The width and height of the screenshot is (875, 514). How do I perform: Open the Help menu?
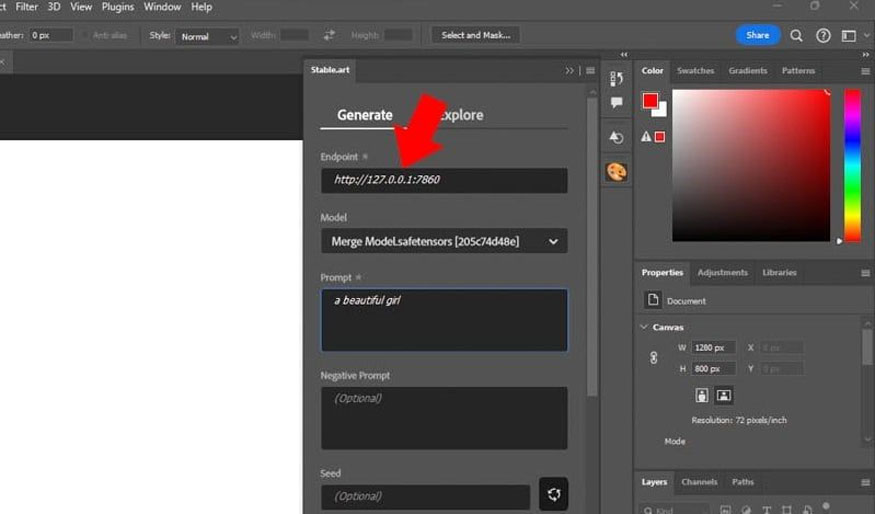(201, 7)
